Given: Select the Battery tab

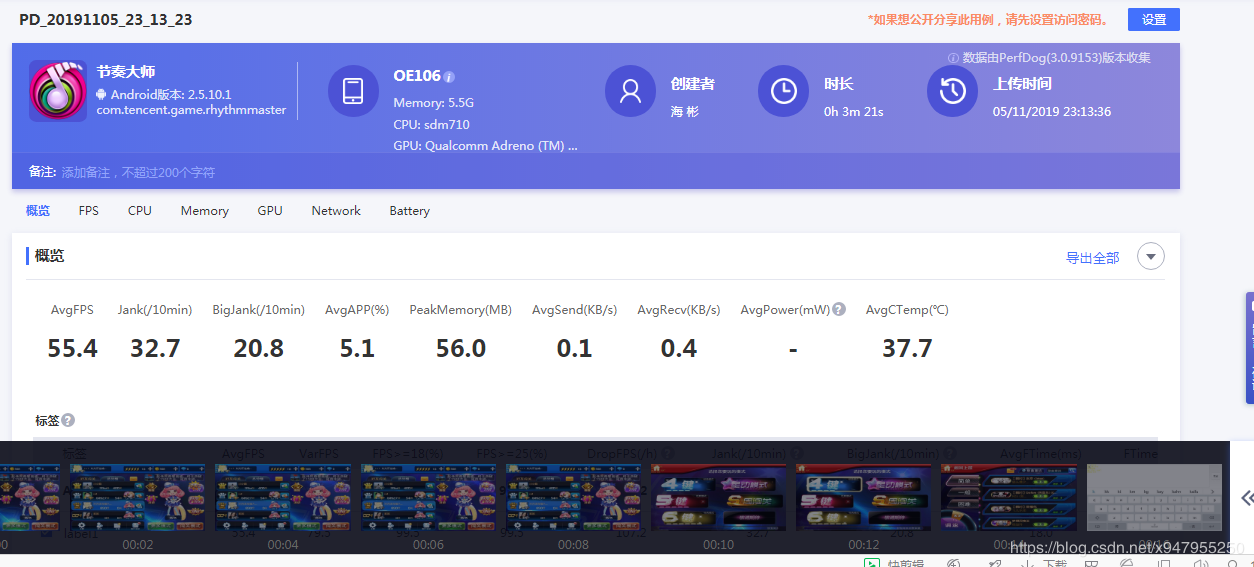Looking at the screenshot, I should (x=410, y=211).
